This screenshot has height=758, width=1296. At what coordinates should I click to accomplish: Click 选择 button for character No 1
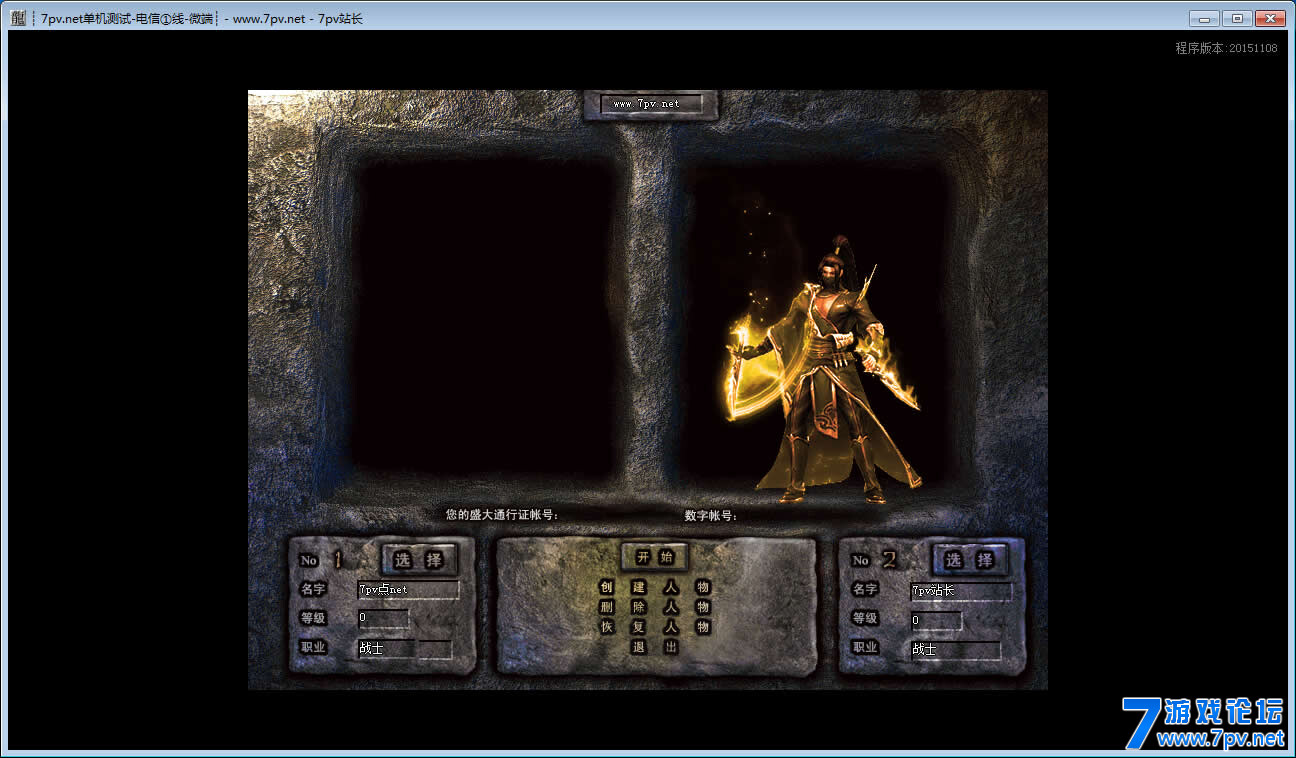coord(419,560)
